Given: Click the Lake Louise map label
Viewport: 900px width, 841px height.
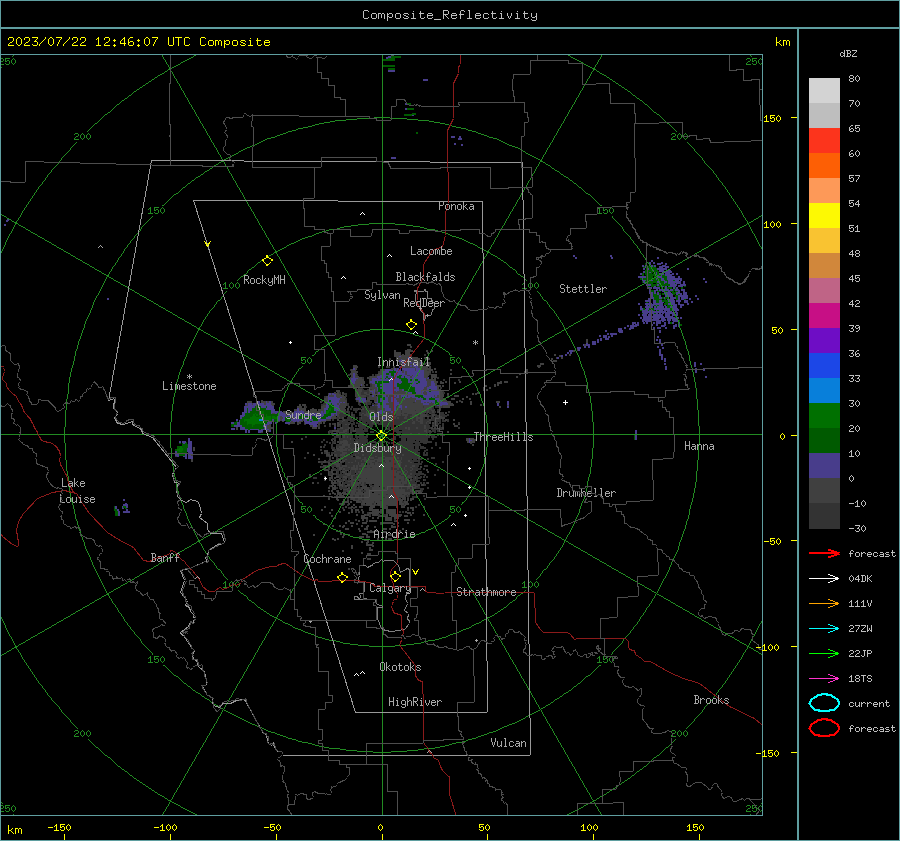Looking at the screenshot, I should point(77,491).
